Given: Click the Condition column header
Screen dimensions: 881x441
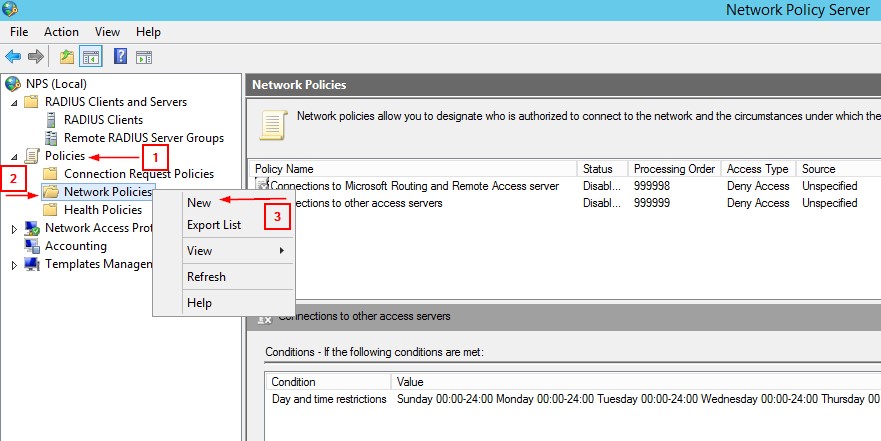Looking at the screenshot, I should 329,382.
